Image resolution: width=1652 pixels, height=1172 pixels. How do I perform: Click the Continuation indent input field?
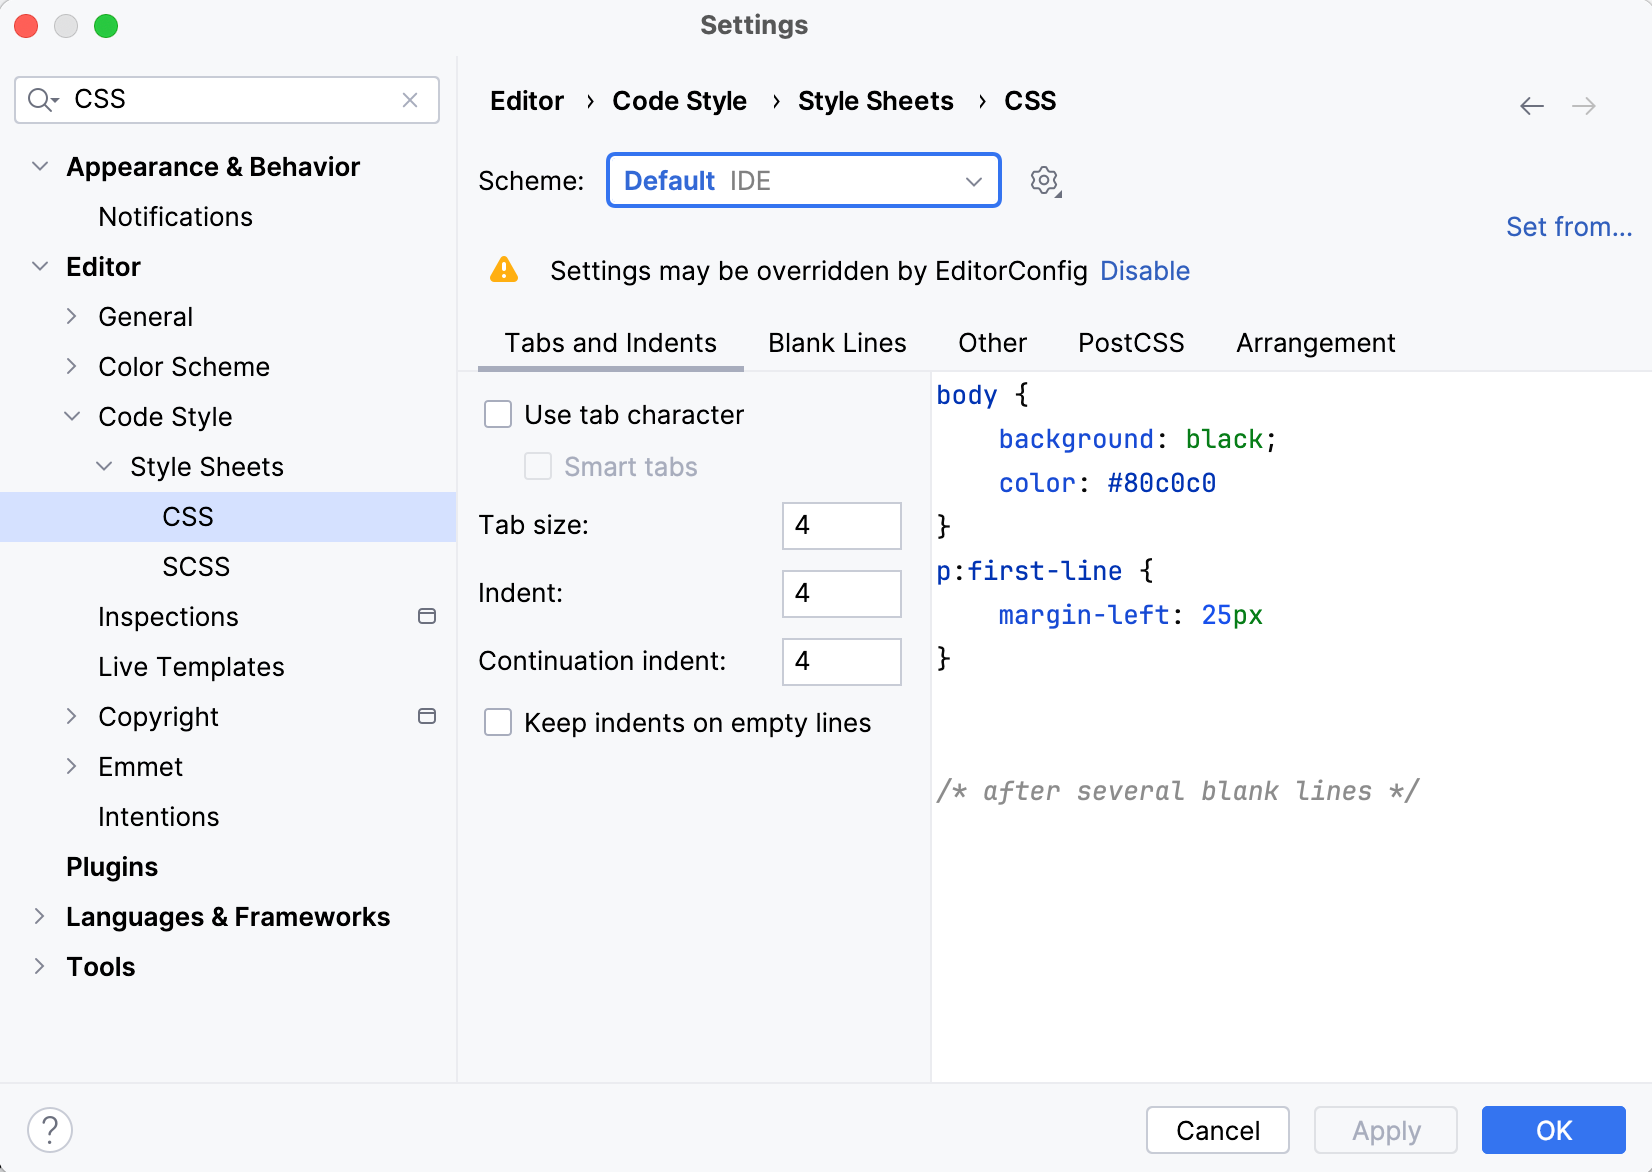click(841, 662)
